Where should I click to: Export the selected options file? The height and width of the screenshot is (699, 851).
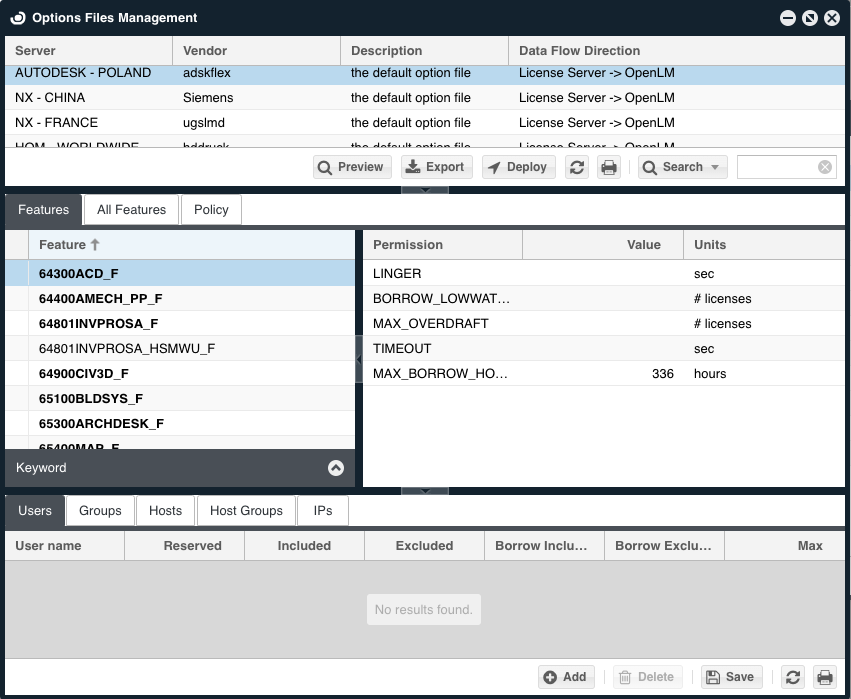point(436,167)
